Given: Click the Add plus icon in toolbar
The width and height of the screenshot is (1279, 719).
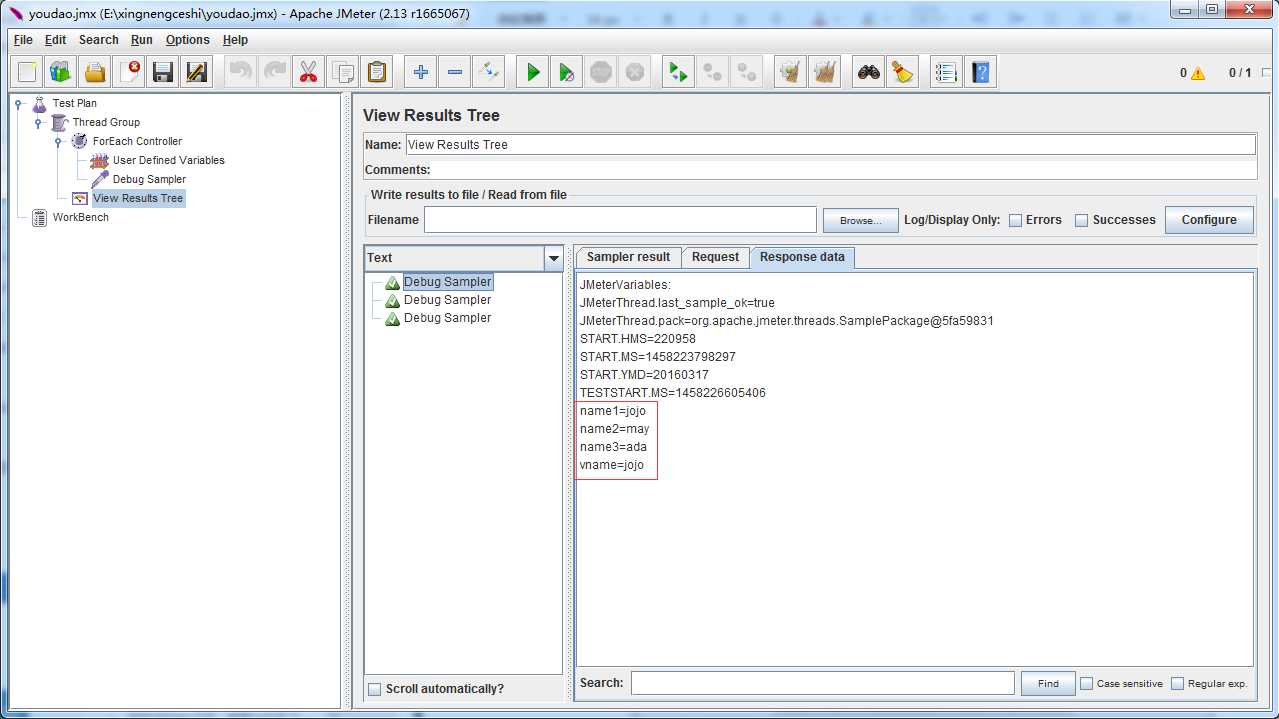Looking at the screenshot, I should point(421,72).
